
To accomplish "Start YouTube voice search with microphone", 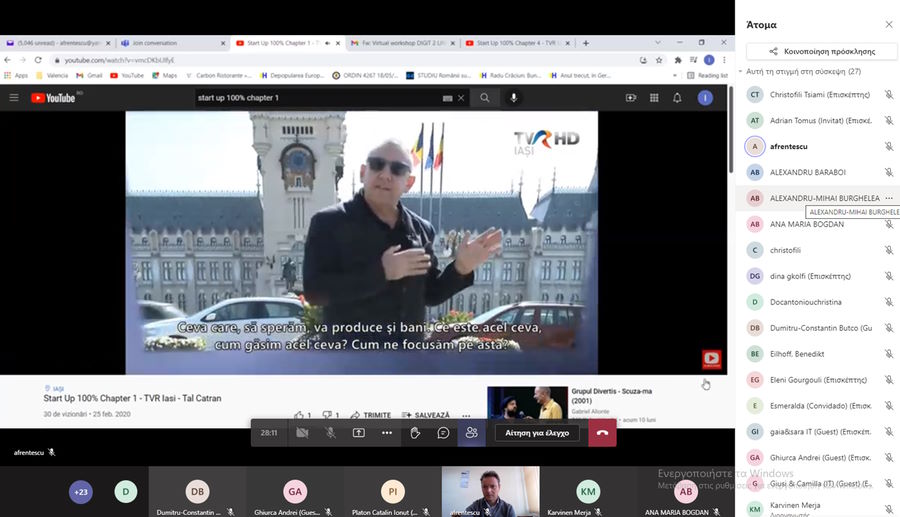I will tap(514, 98).
